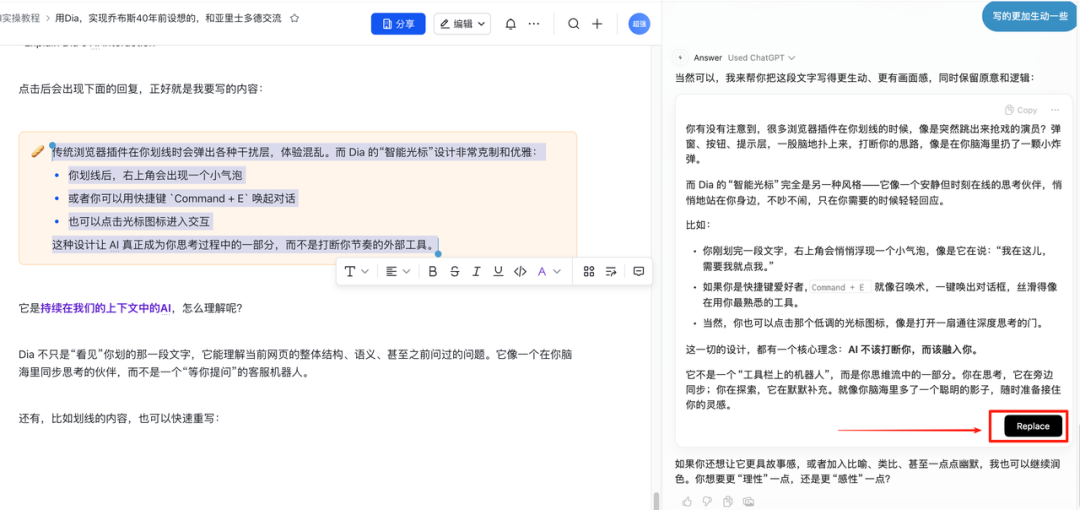Click the 写的更加生动一些 chat bubble

click(x=1030, y=15)
